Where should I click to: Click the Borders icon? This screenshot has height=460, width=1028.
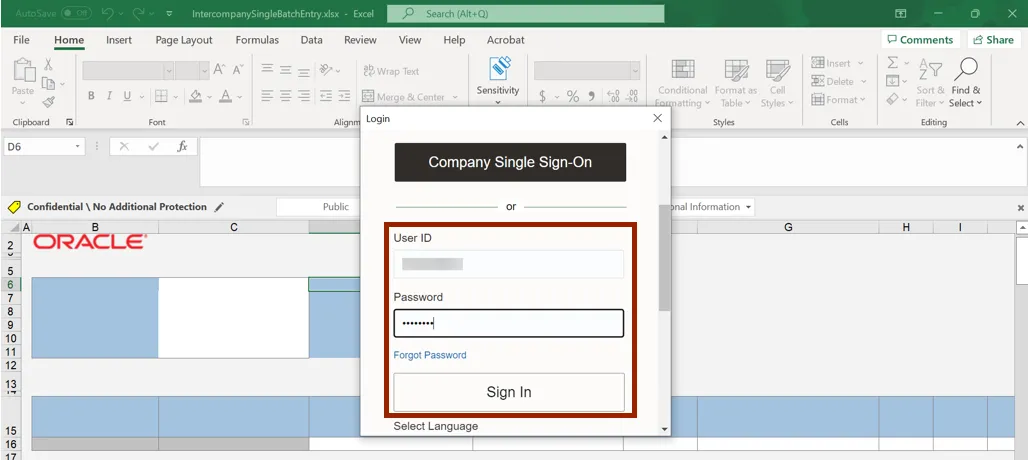point(161,96)
